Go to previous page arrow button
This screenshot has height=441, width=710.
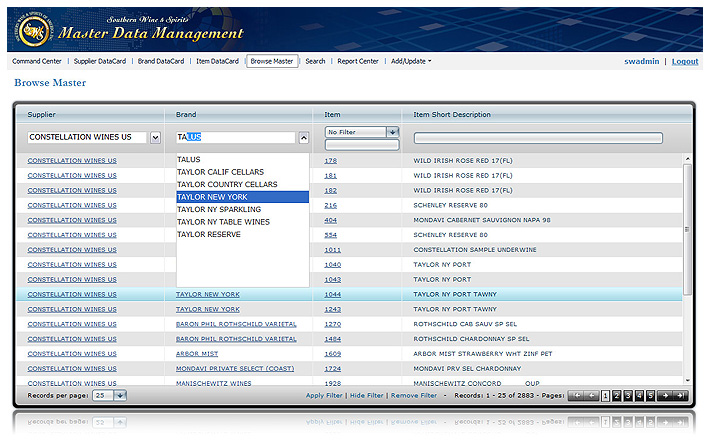click(x=592, y=396)
